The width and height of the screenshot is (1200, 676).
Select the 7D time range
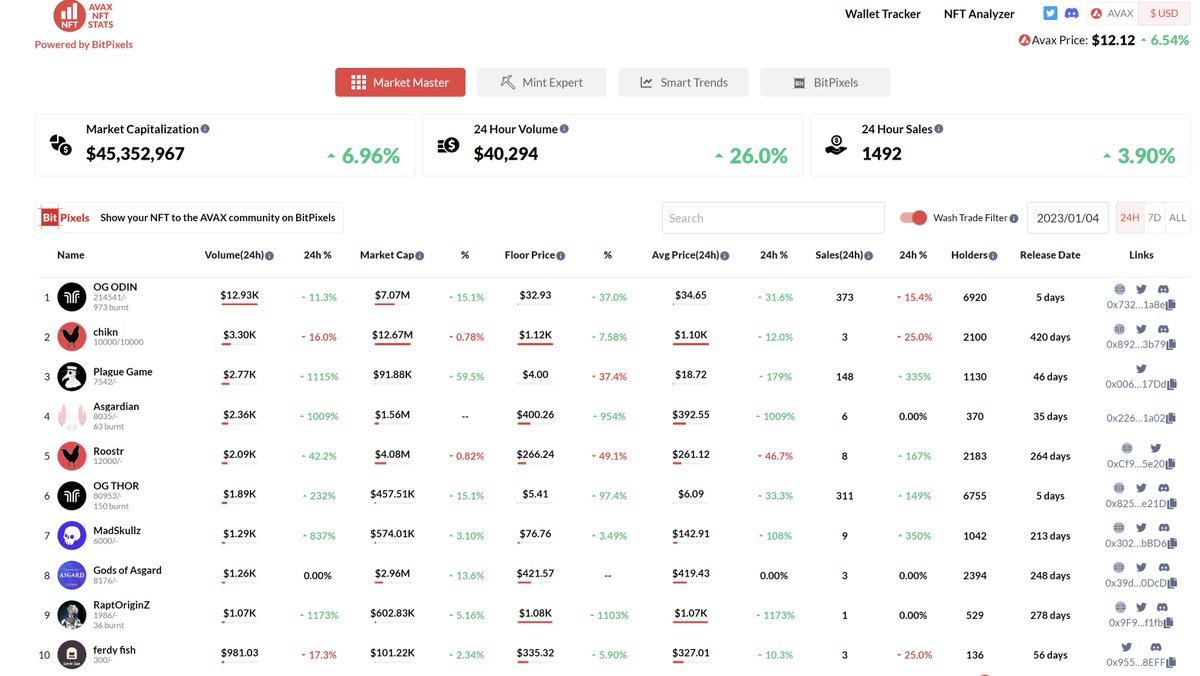click(x=1154, y=218)
